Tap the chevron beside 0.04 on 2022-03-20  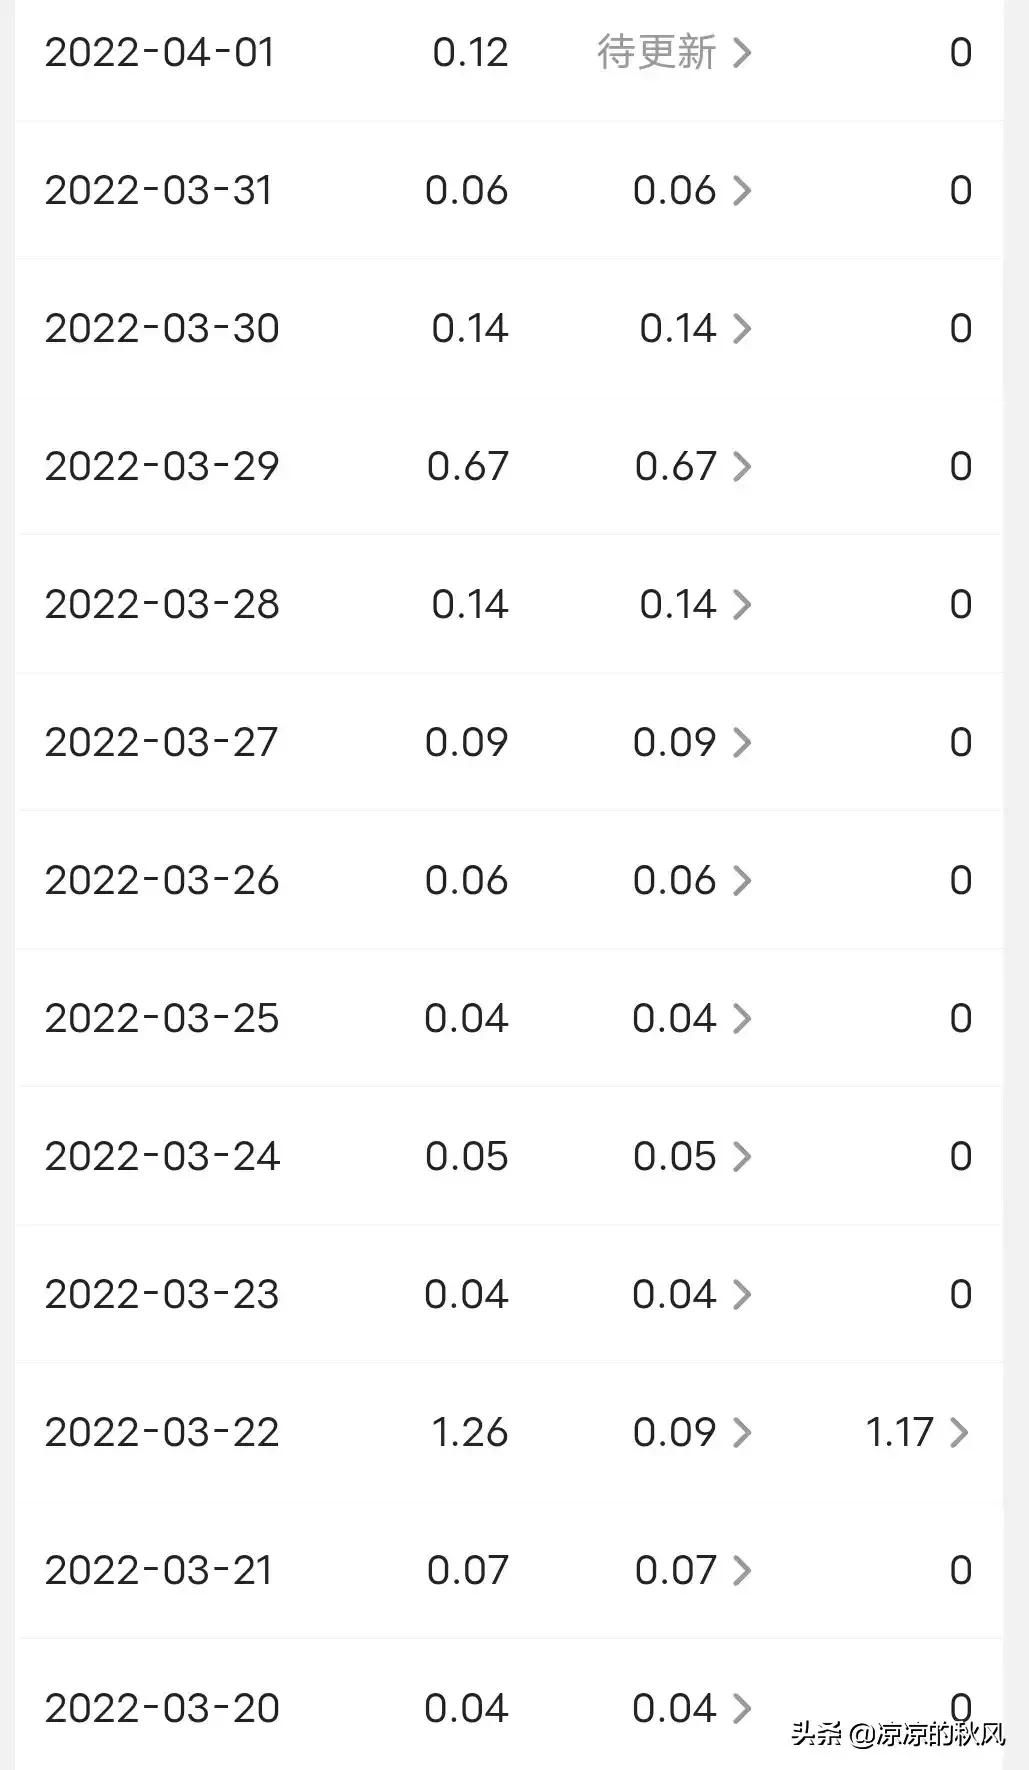741,1709
